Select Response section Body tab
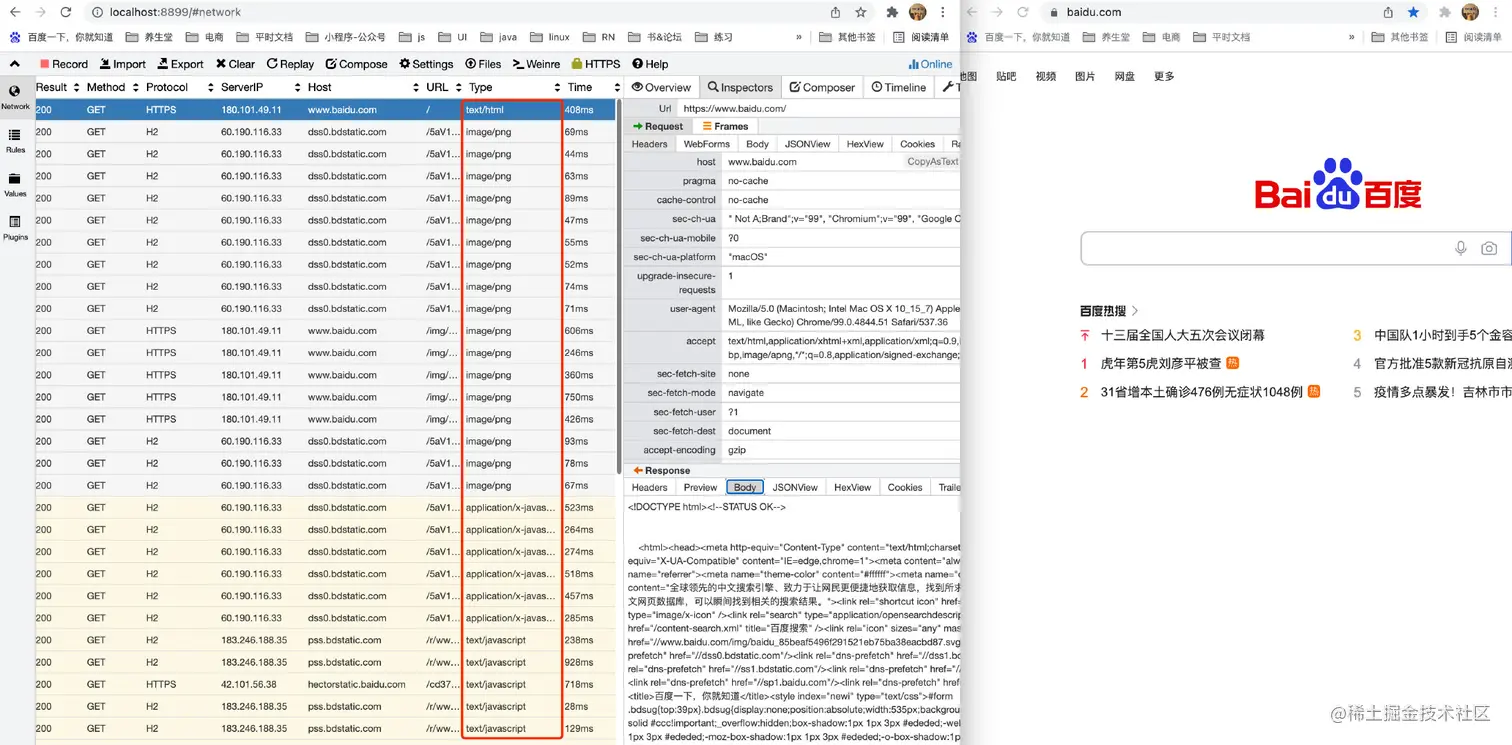 click(x=745, y=487)
